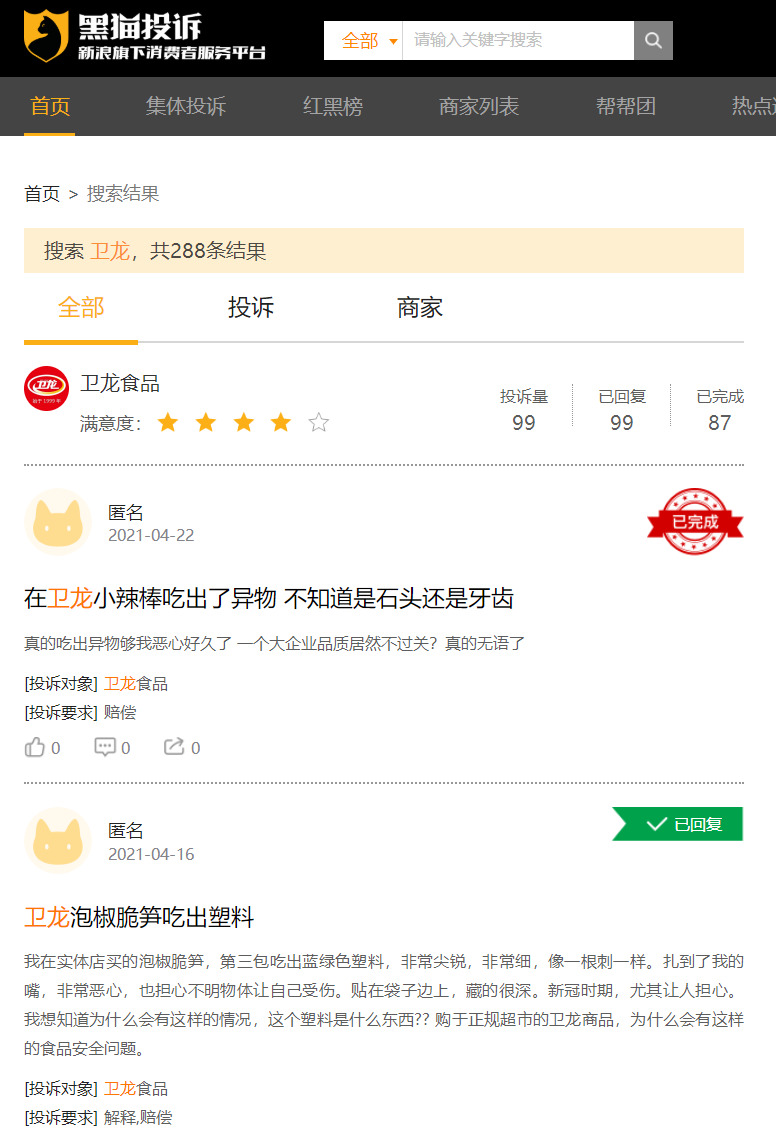Image resolution: width=776 pixels, height=1137 pixels.
Task: Click the magnifier search button
Action: 653,40
